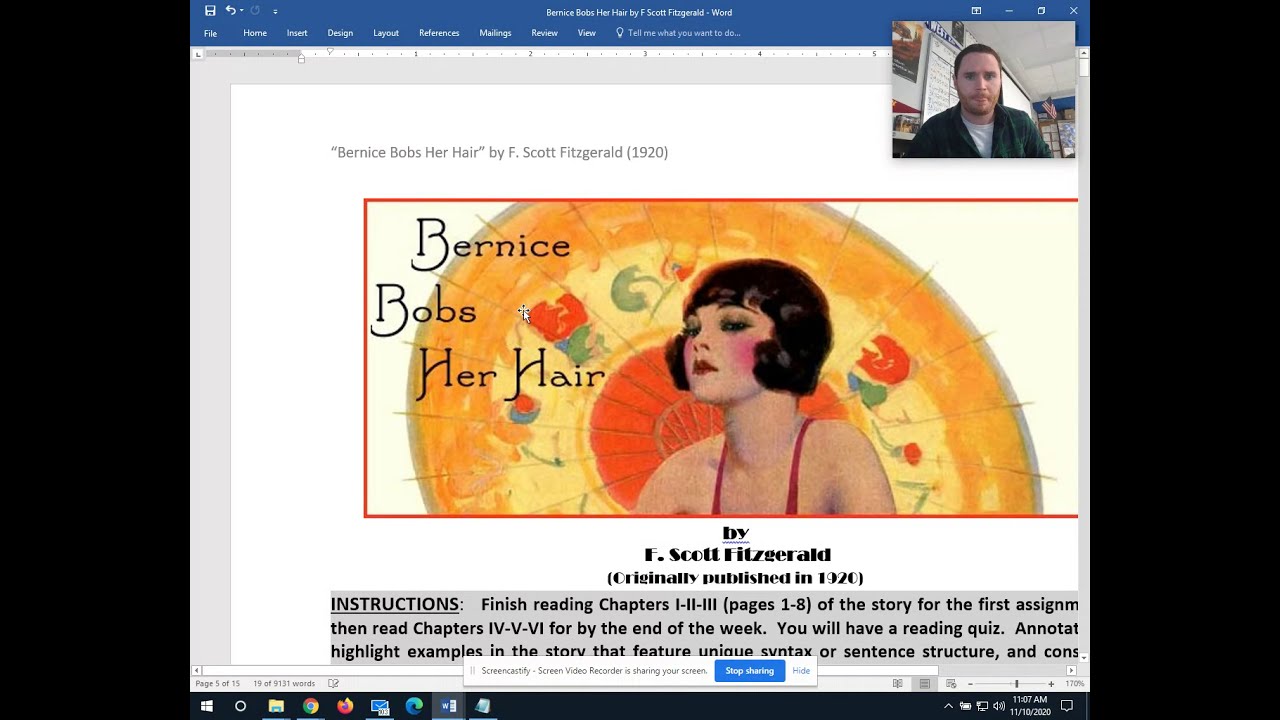Switch to the Home tab
The height and width of the screenshot is (720, 1280).
[x=255, y=33]
